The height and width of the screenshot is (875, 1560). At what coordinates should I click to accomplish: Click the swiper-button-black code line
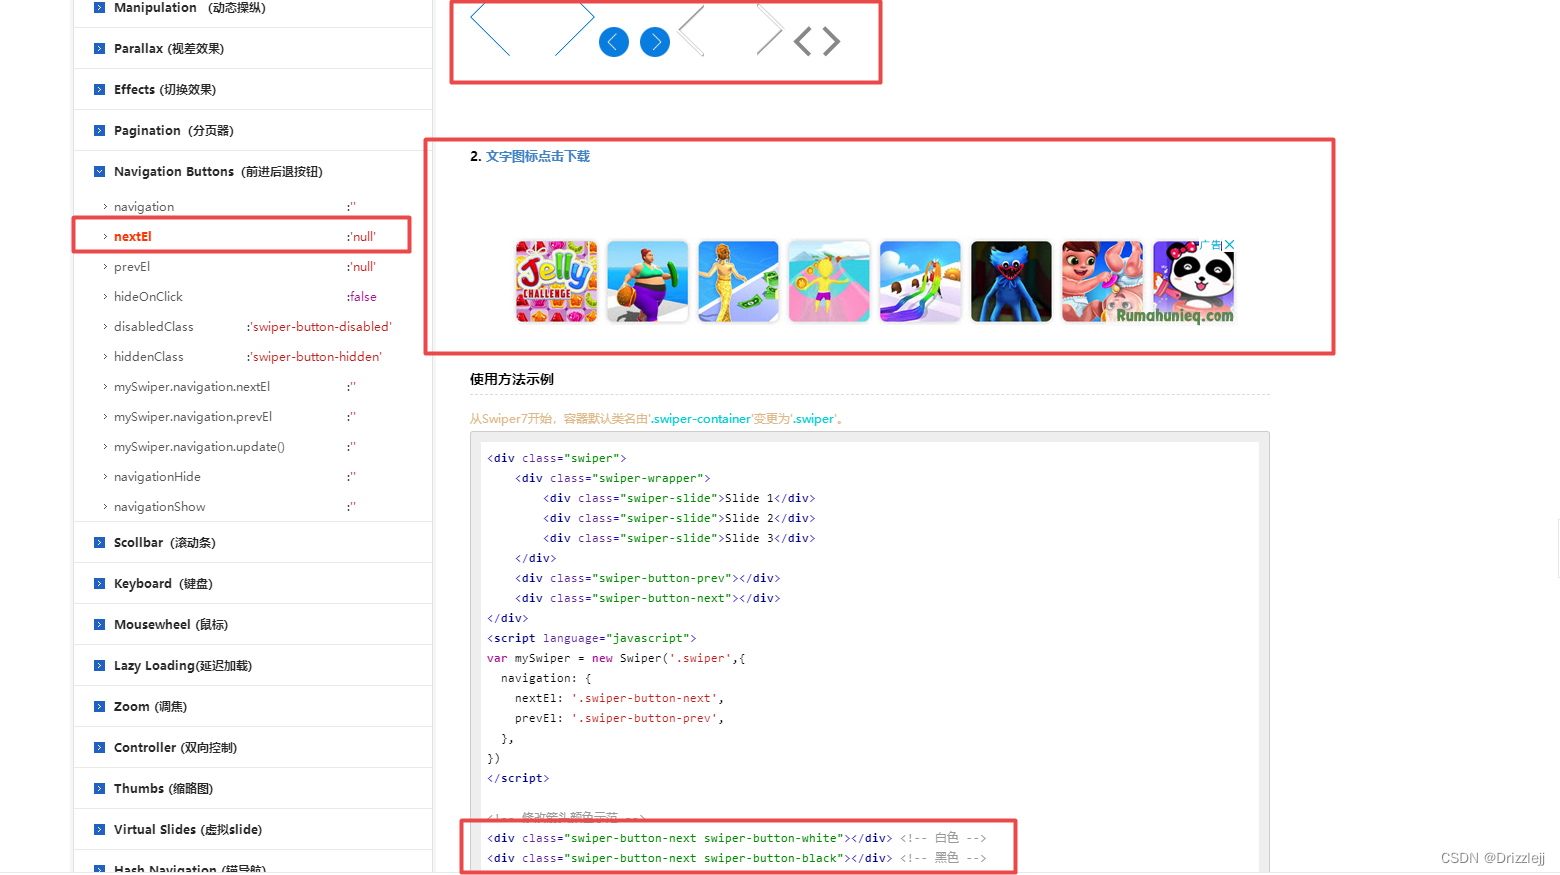pyautogui.click(x=737, y=858)
